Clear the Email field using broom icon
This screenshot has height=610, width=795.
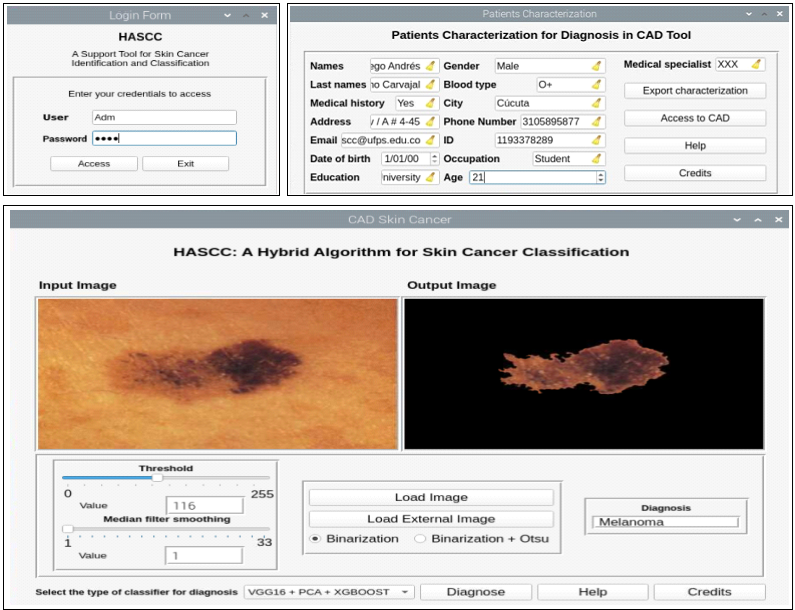(430, 140)
